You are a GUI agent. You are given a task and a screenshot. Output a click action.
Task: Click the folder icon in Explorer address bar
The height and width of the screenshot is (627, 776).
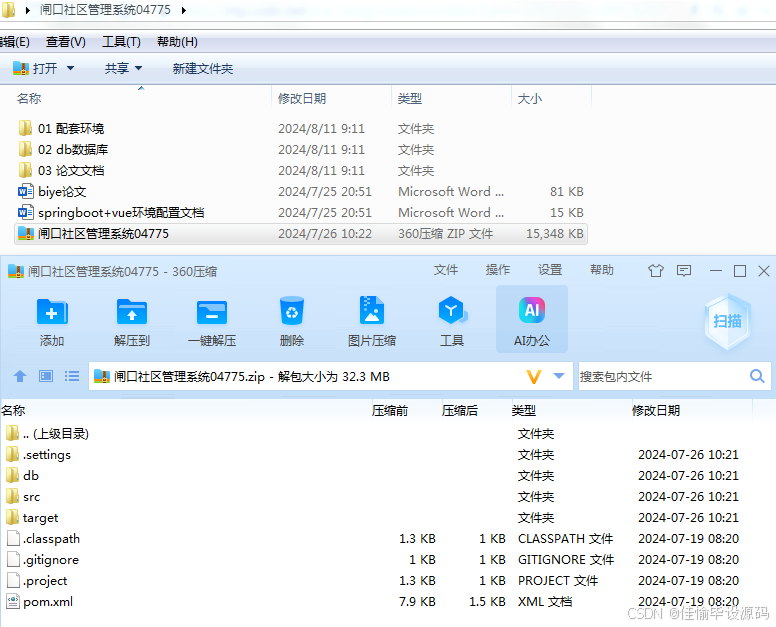pyautogui.click(x=8, y=9)
